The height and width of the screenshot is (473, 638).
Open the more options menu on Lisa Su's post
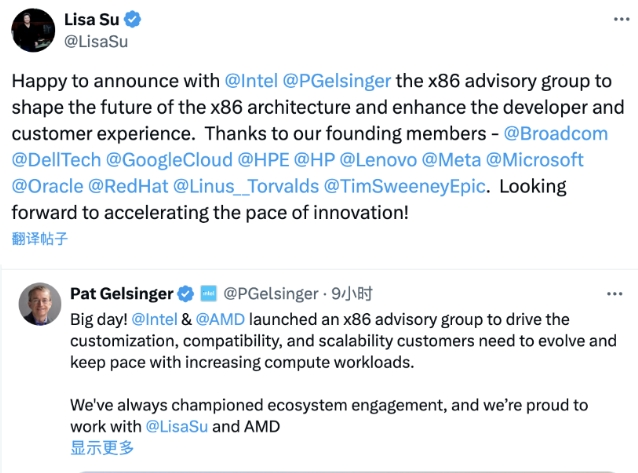click(621, 19)
